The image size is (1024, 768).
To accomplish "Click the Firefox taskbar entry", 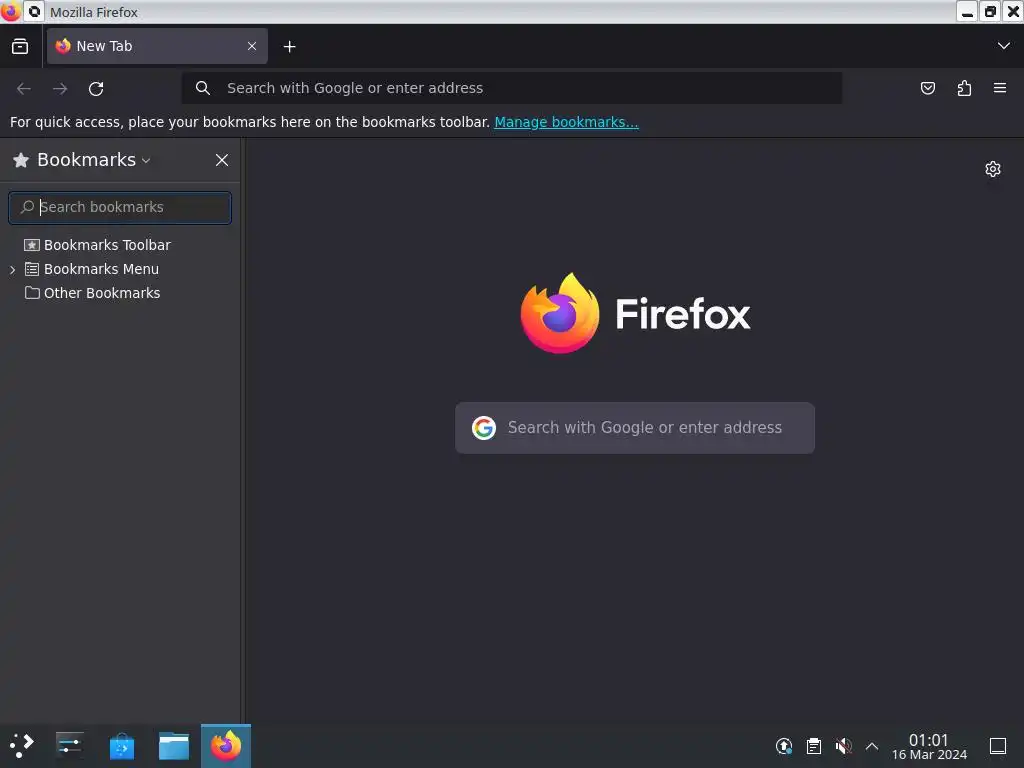I will 226,746.
